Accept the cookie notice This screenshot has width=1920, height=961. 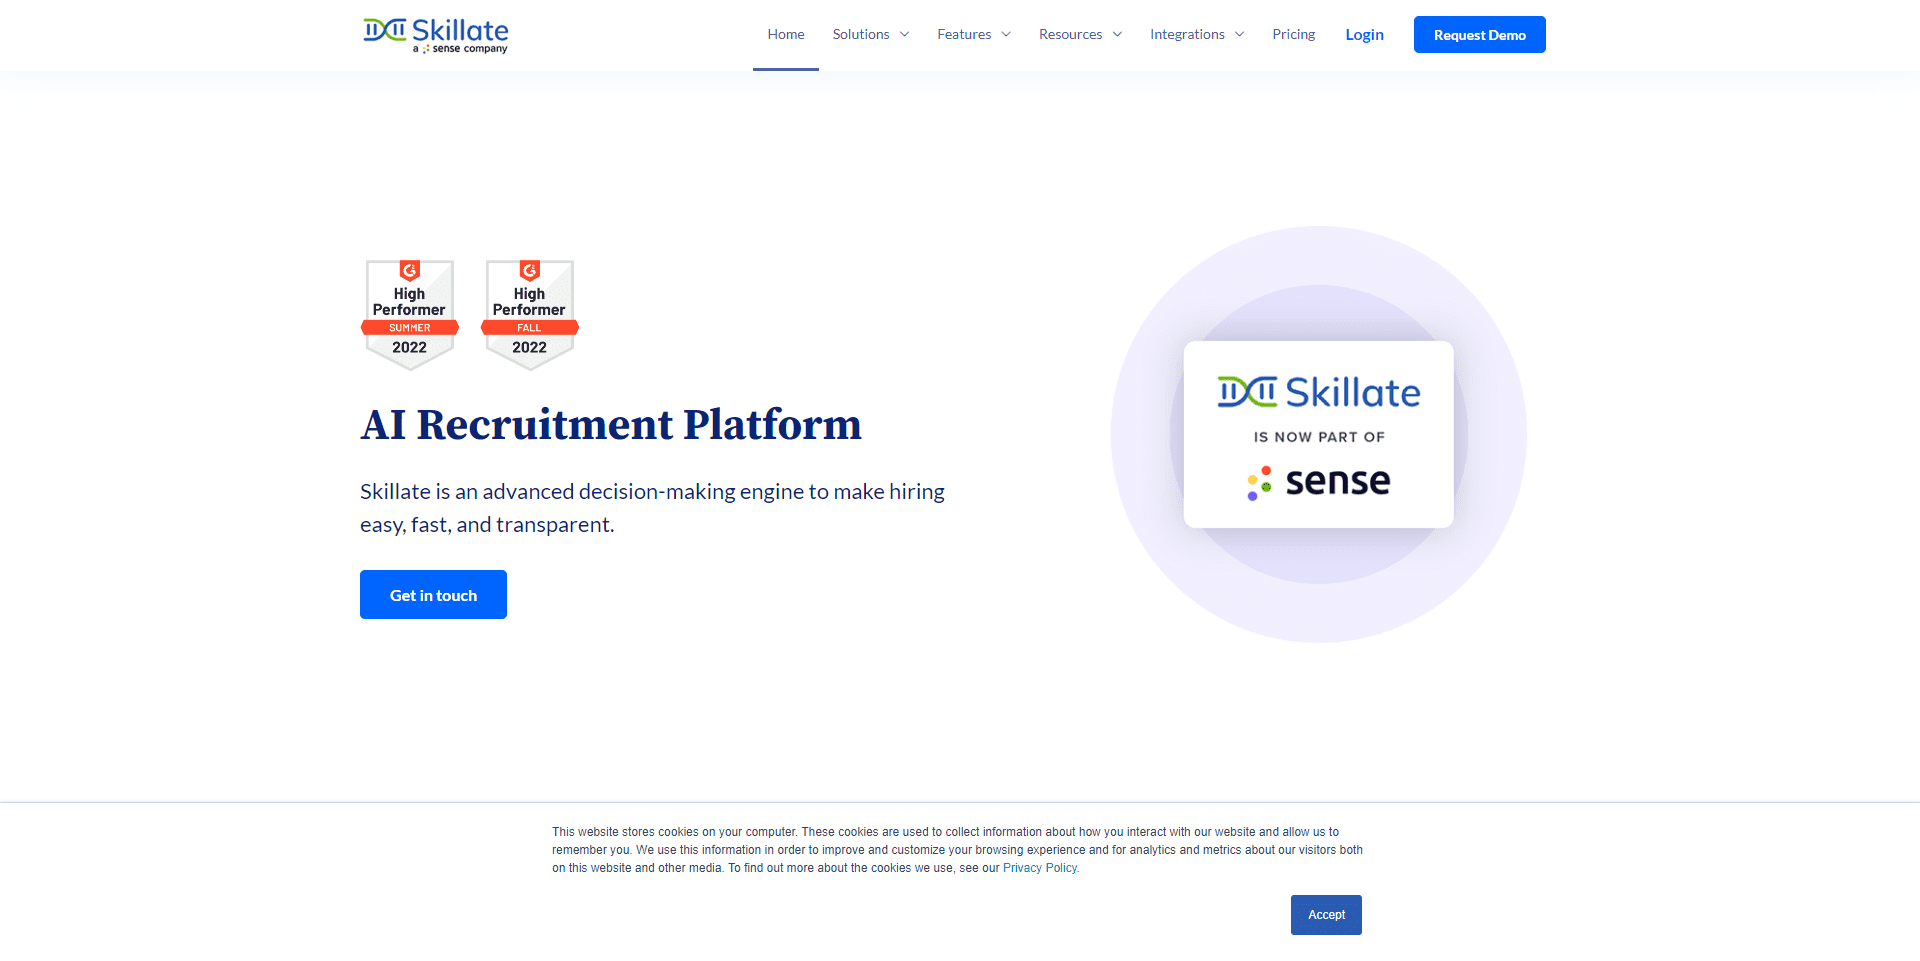point(1326,915)
